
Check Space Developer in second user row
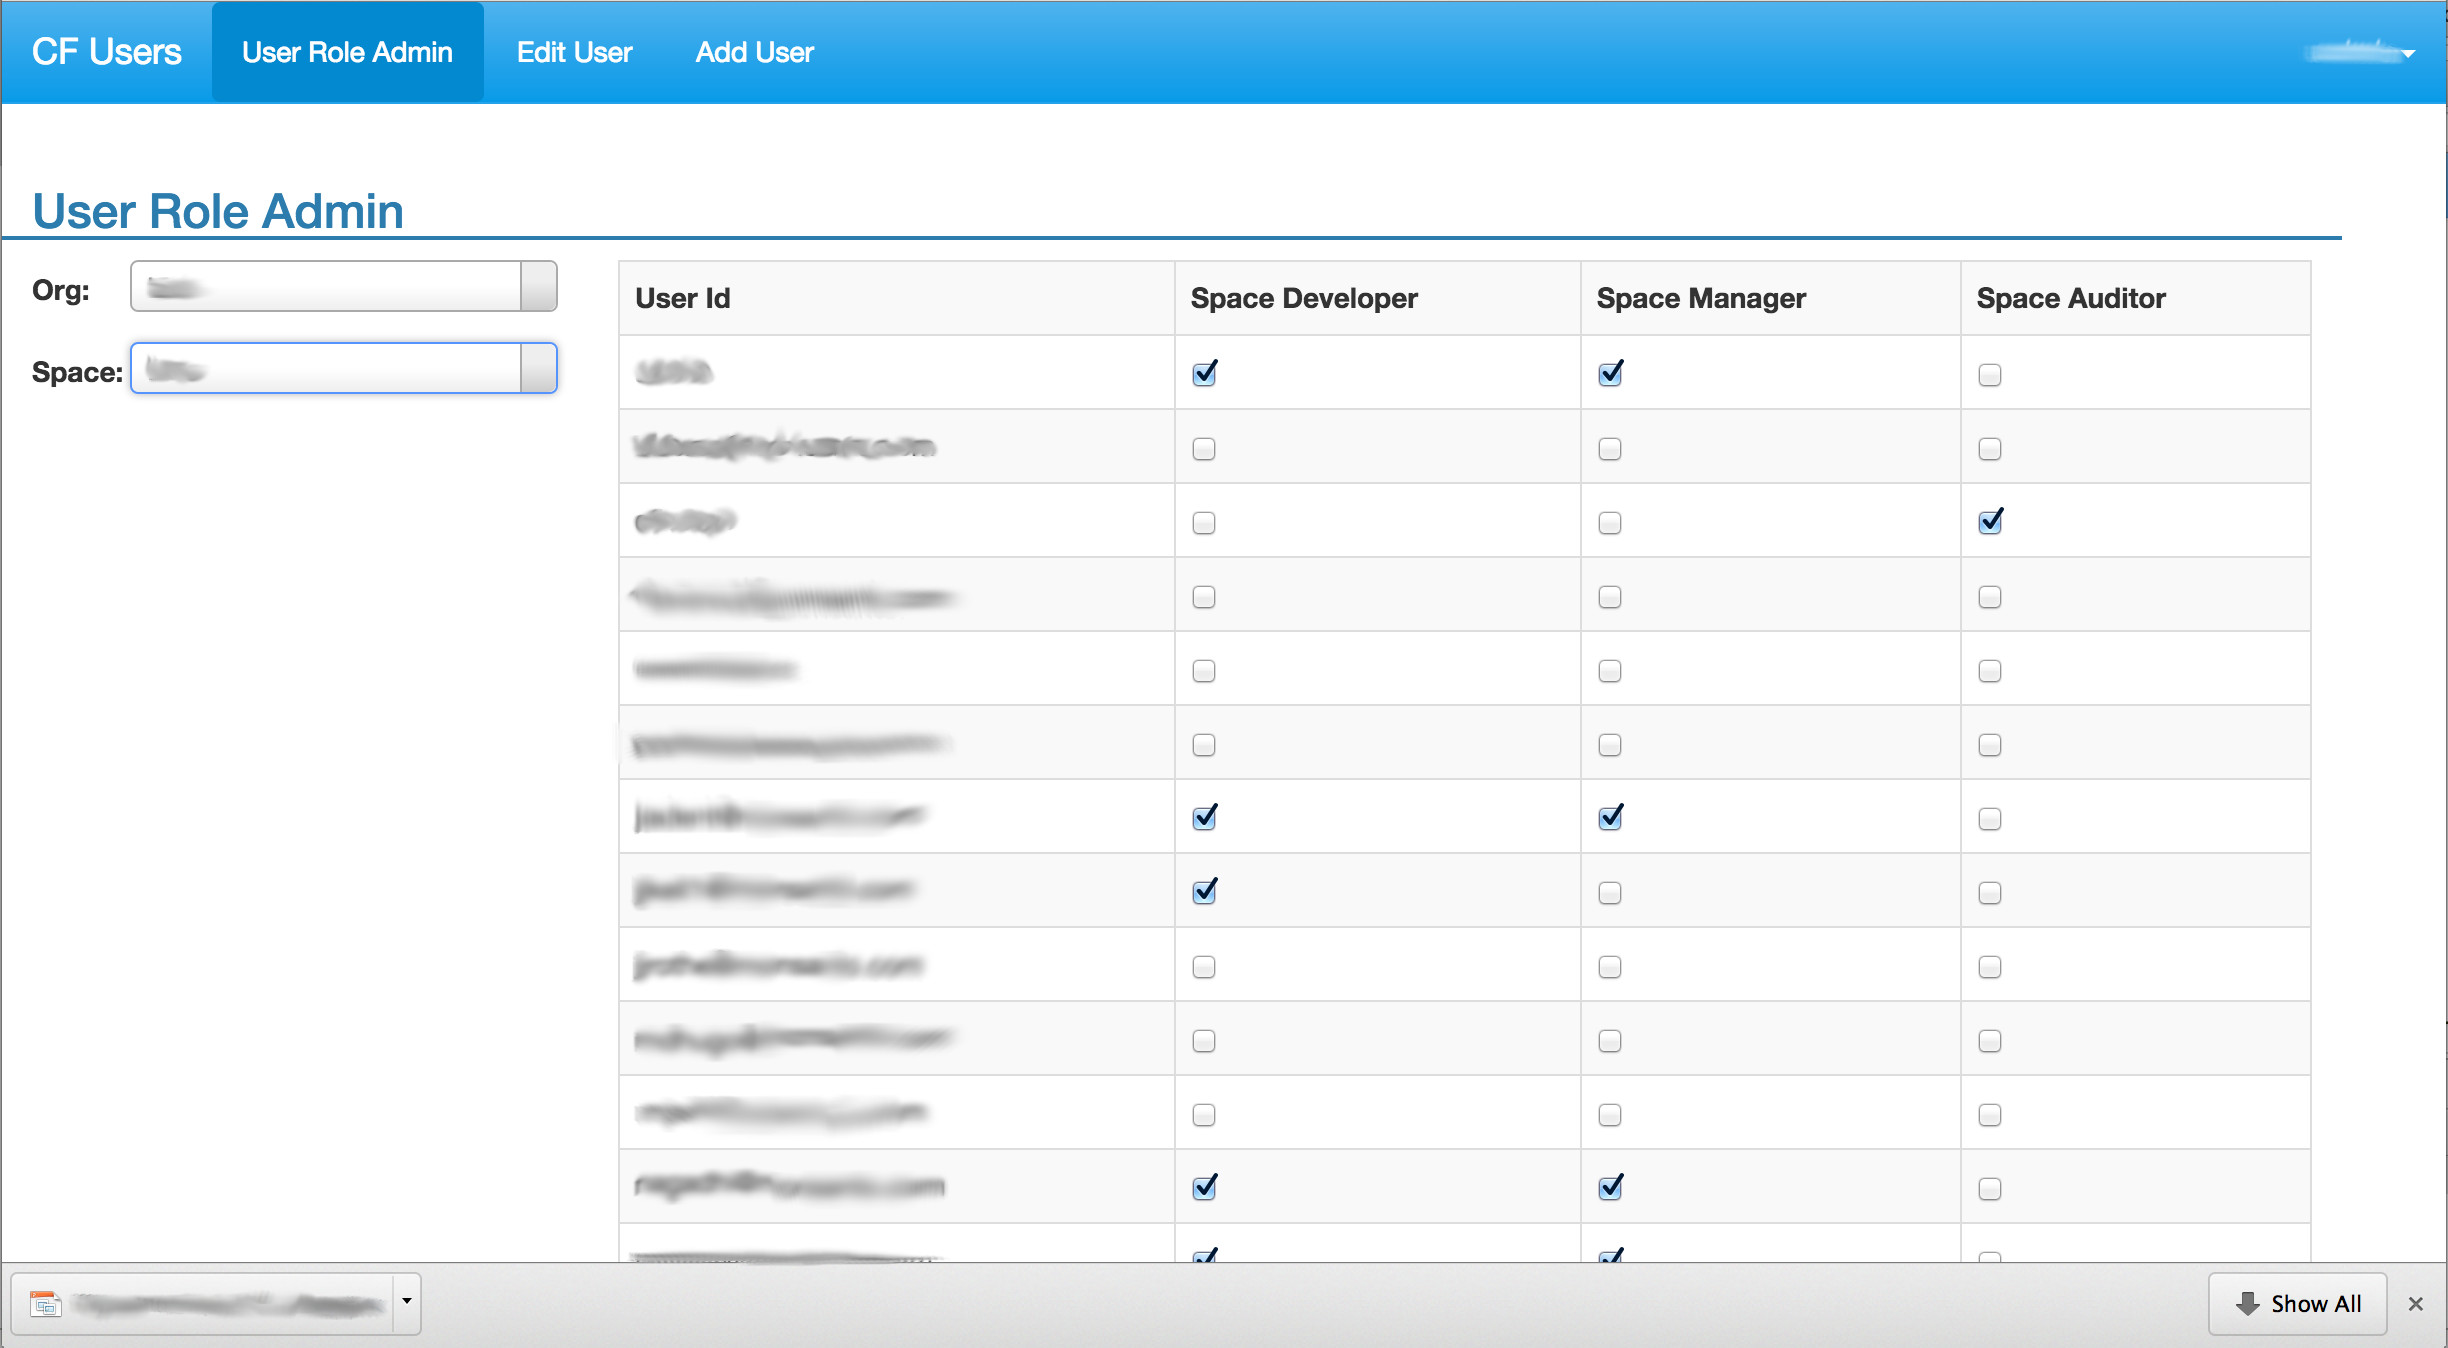tap(1204, 449)
